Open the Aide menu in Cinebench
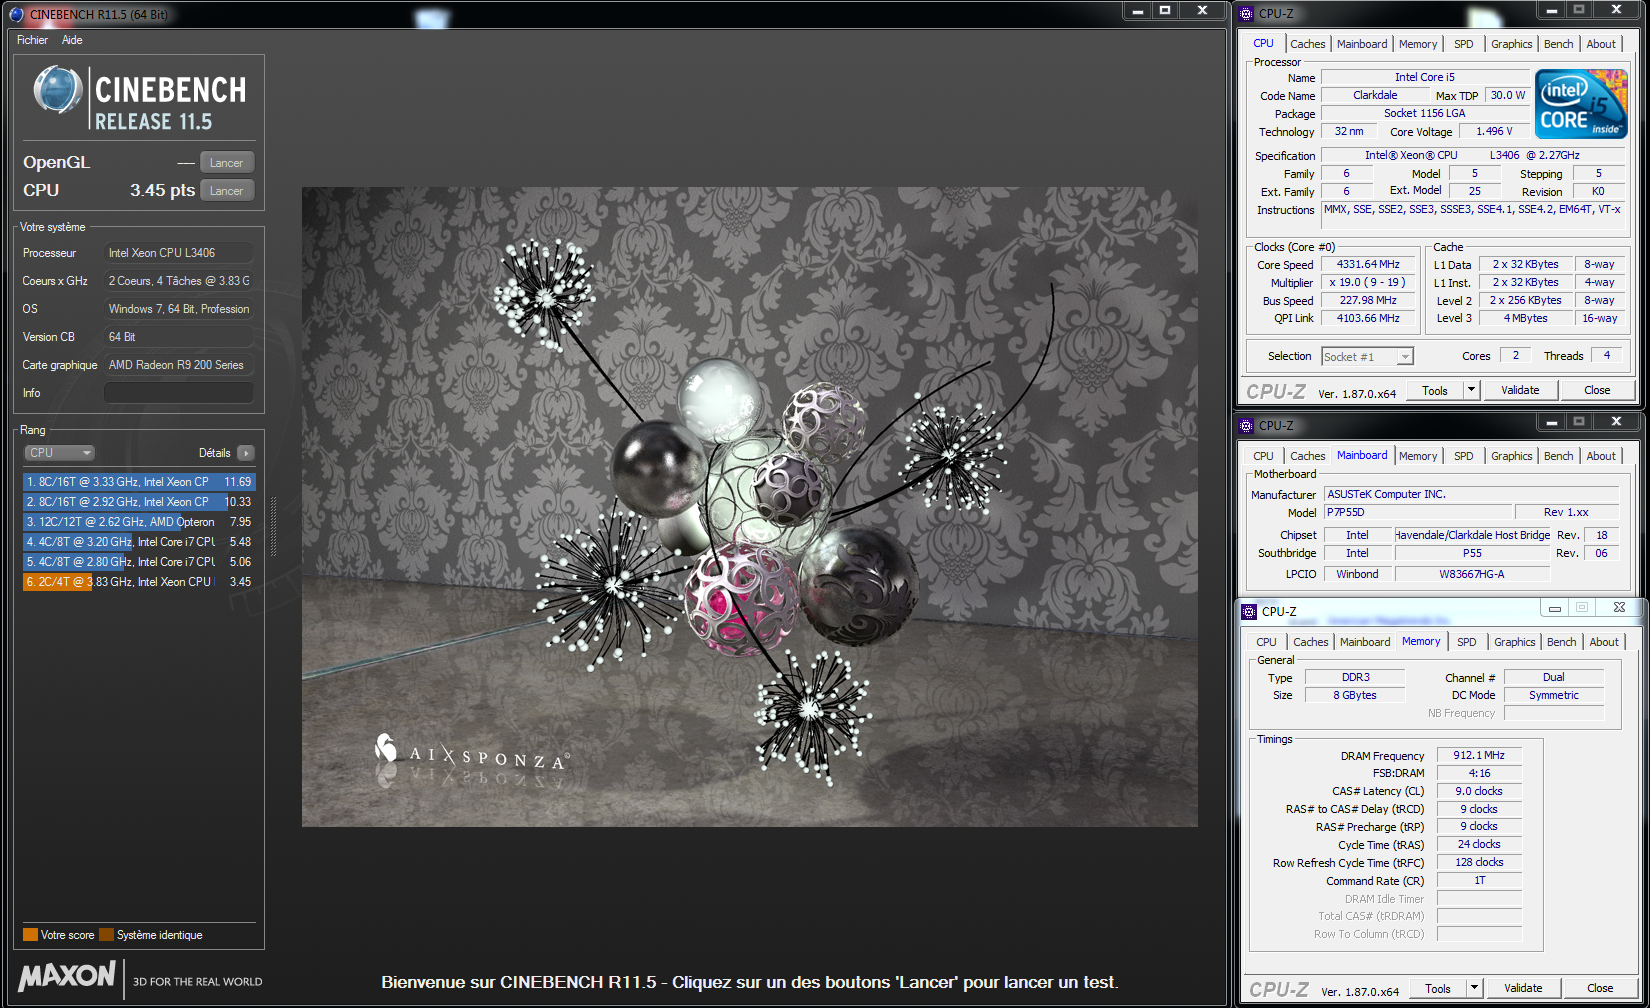The width and height of the screenshot is (1650, 1008). (72, 40)
